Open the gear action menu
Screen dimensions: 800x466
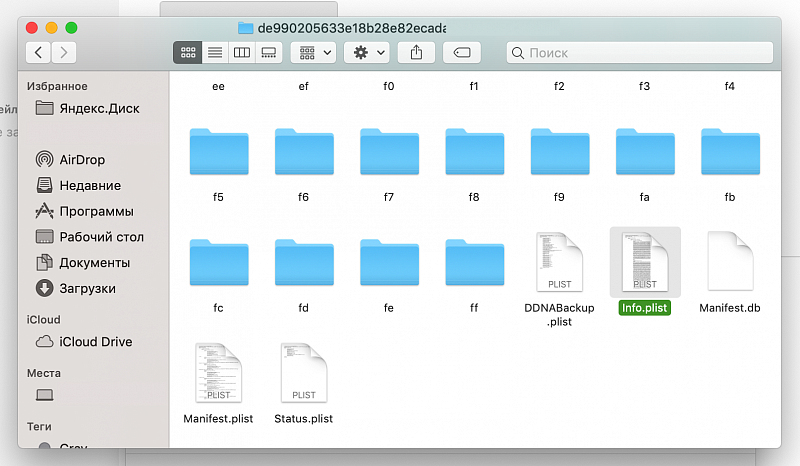coord(366,52)
